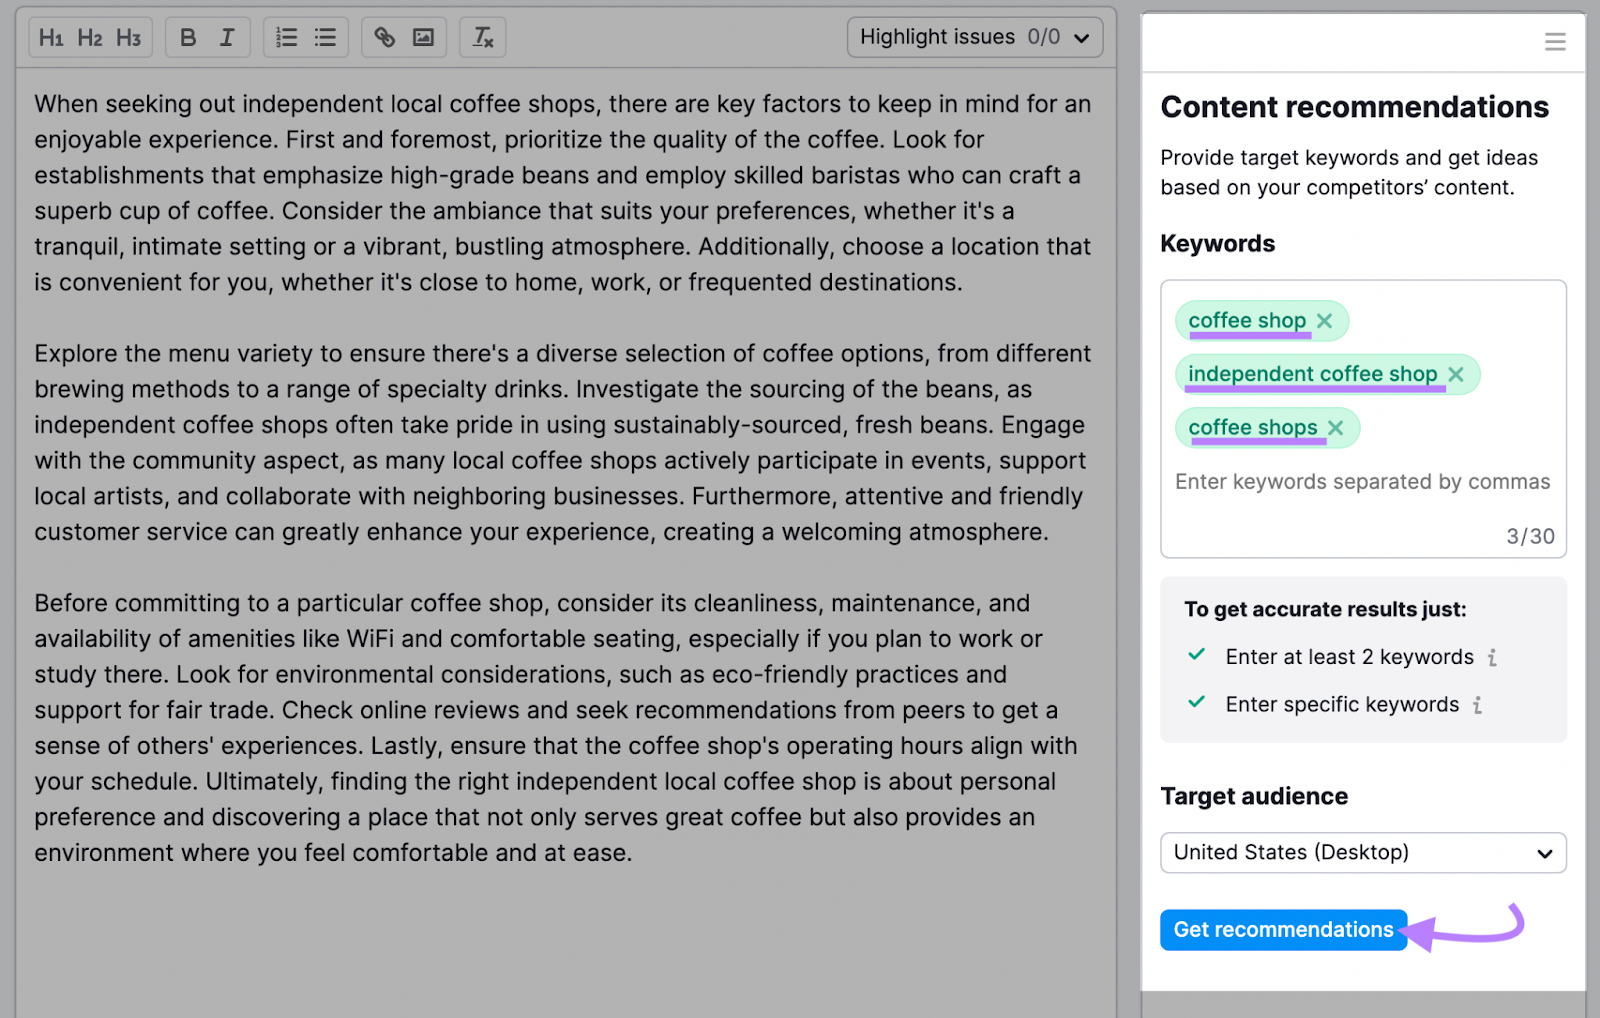Insert a numbered list

287,38
